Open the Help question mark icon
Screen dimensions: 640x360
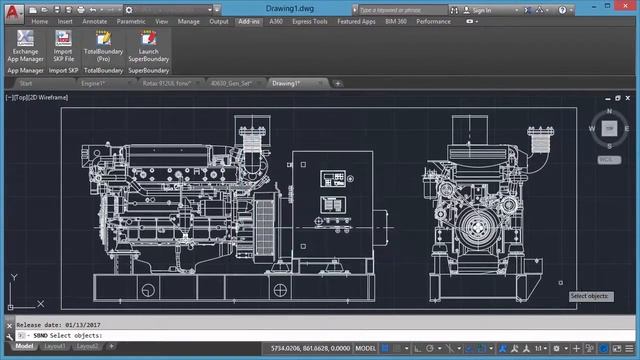coord(562,10)
